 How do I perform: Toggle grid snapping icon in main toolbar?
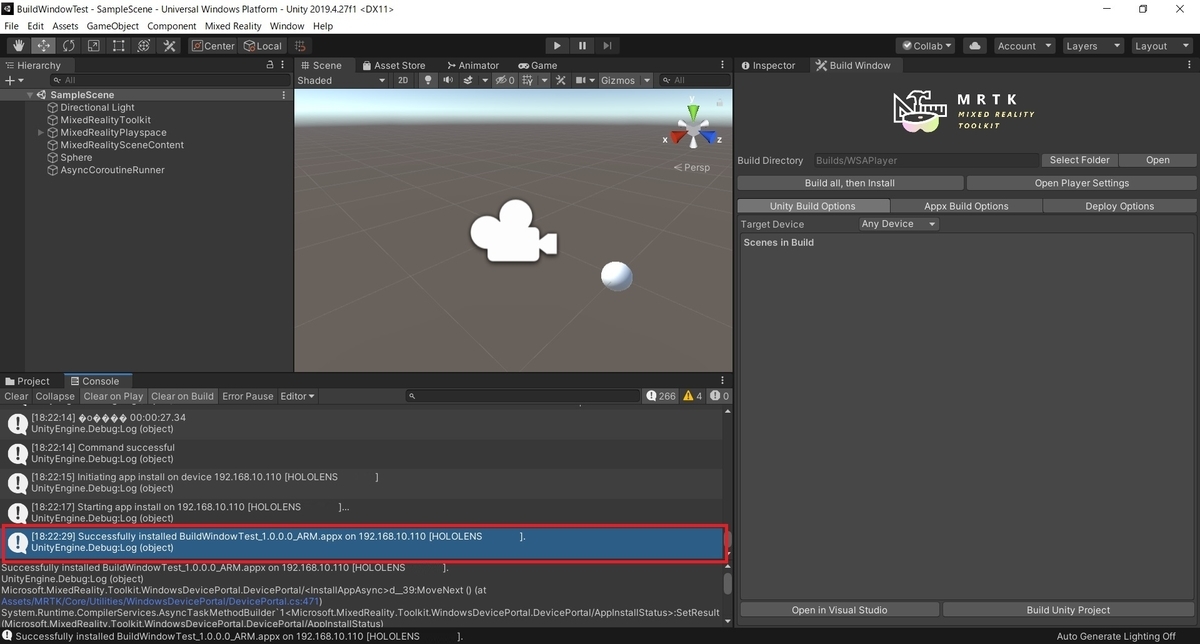click(300, 46)
